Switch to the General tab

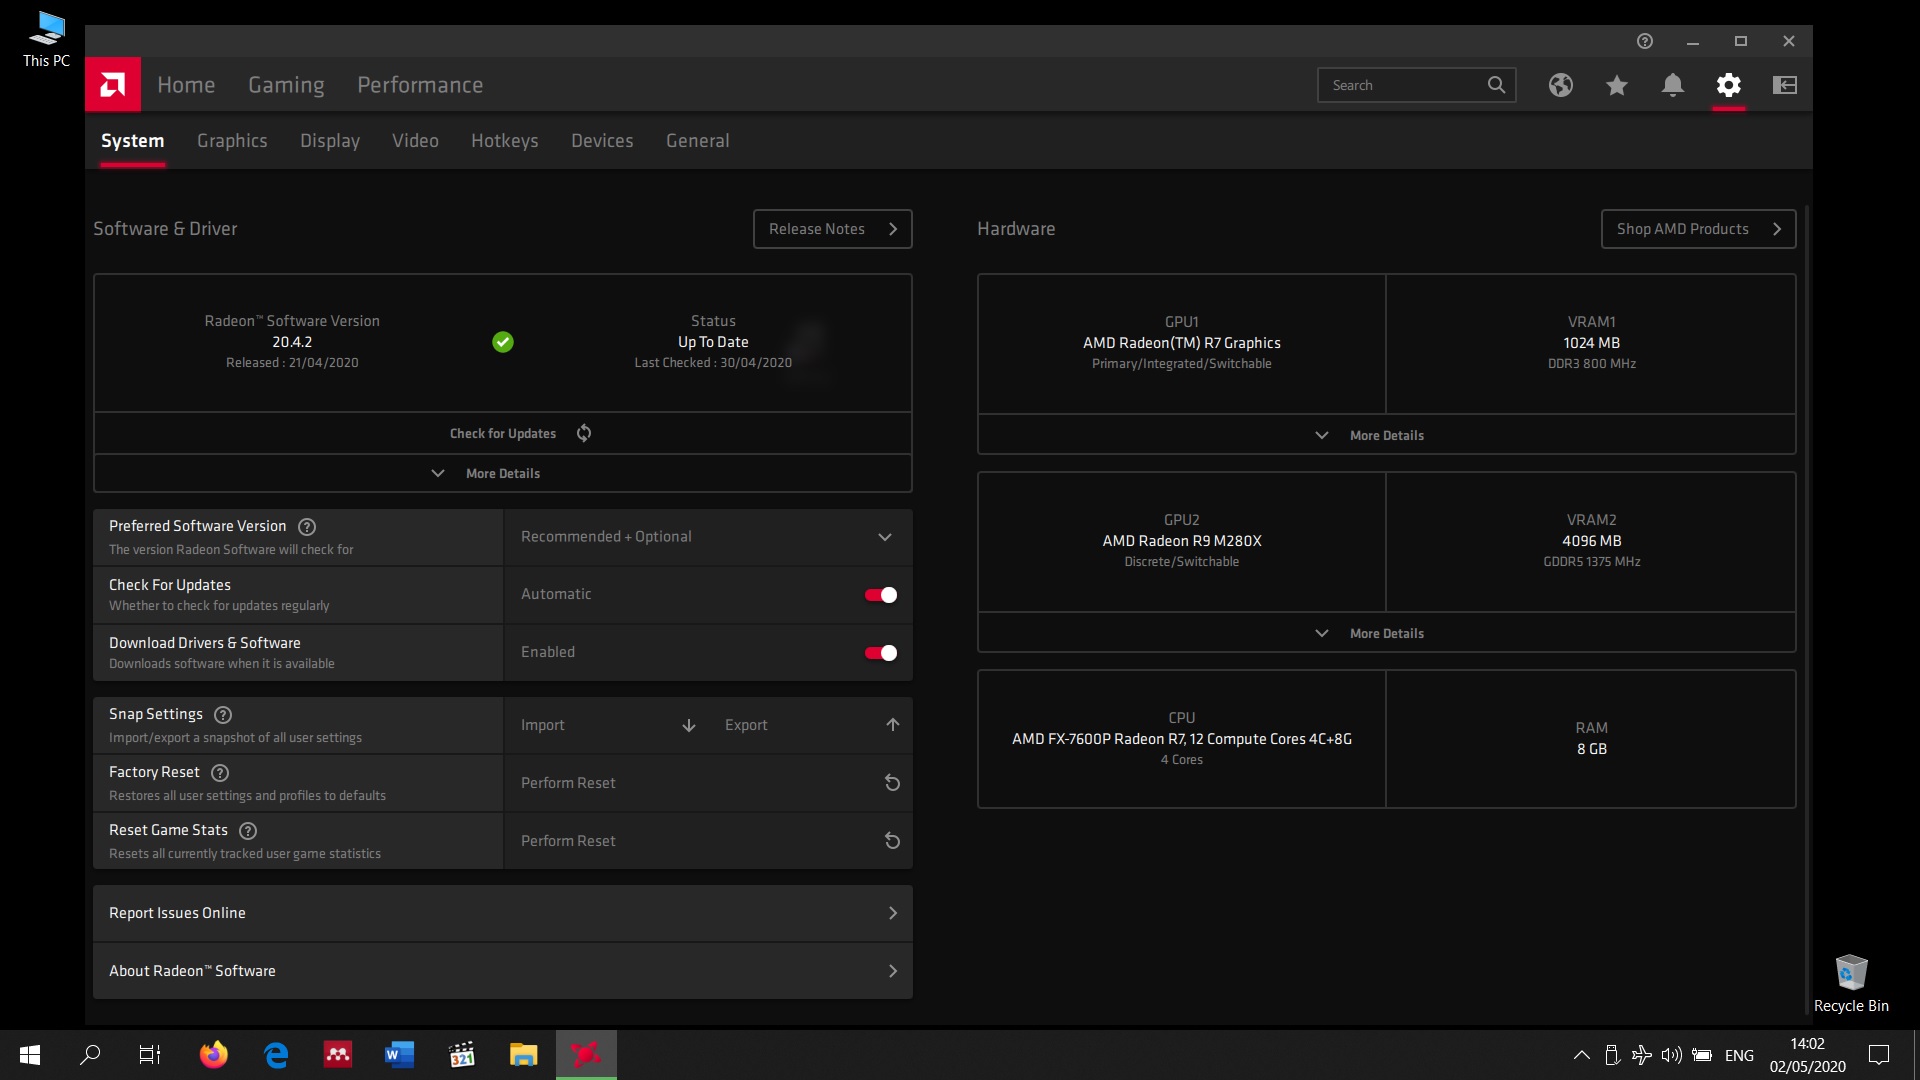(698, 141)
